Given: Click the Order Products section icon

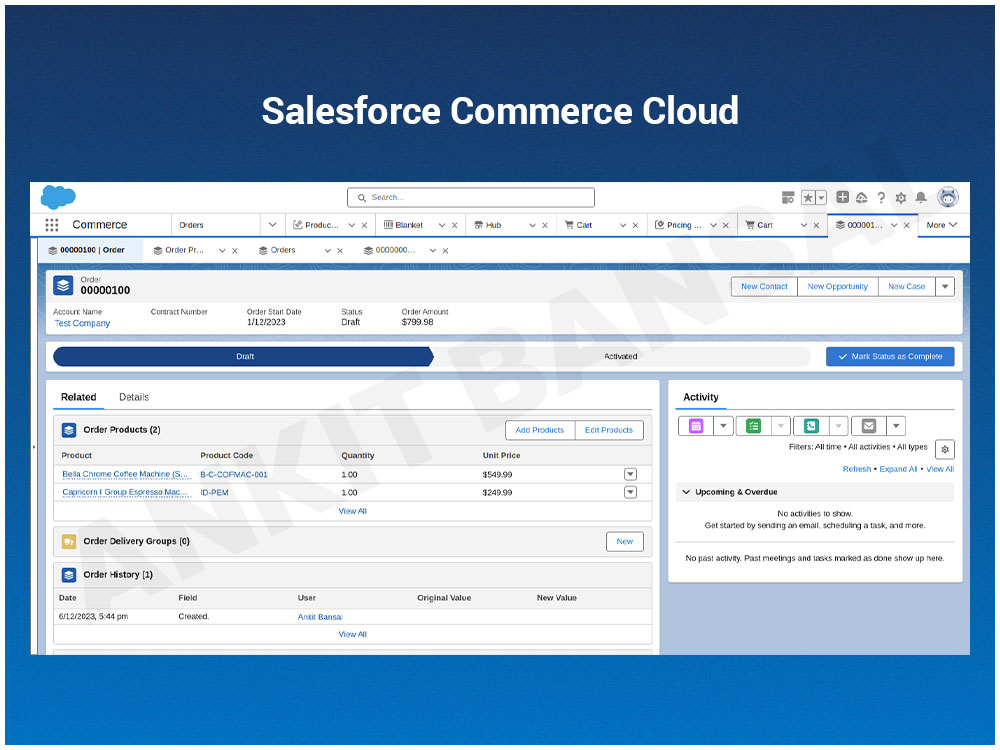Looking at the screenshot, I should 69,430.
